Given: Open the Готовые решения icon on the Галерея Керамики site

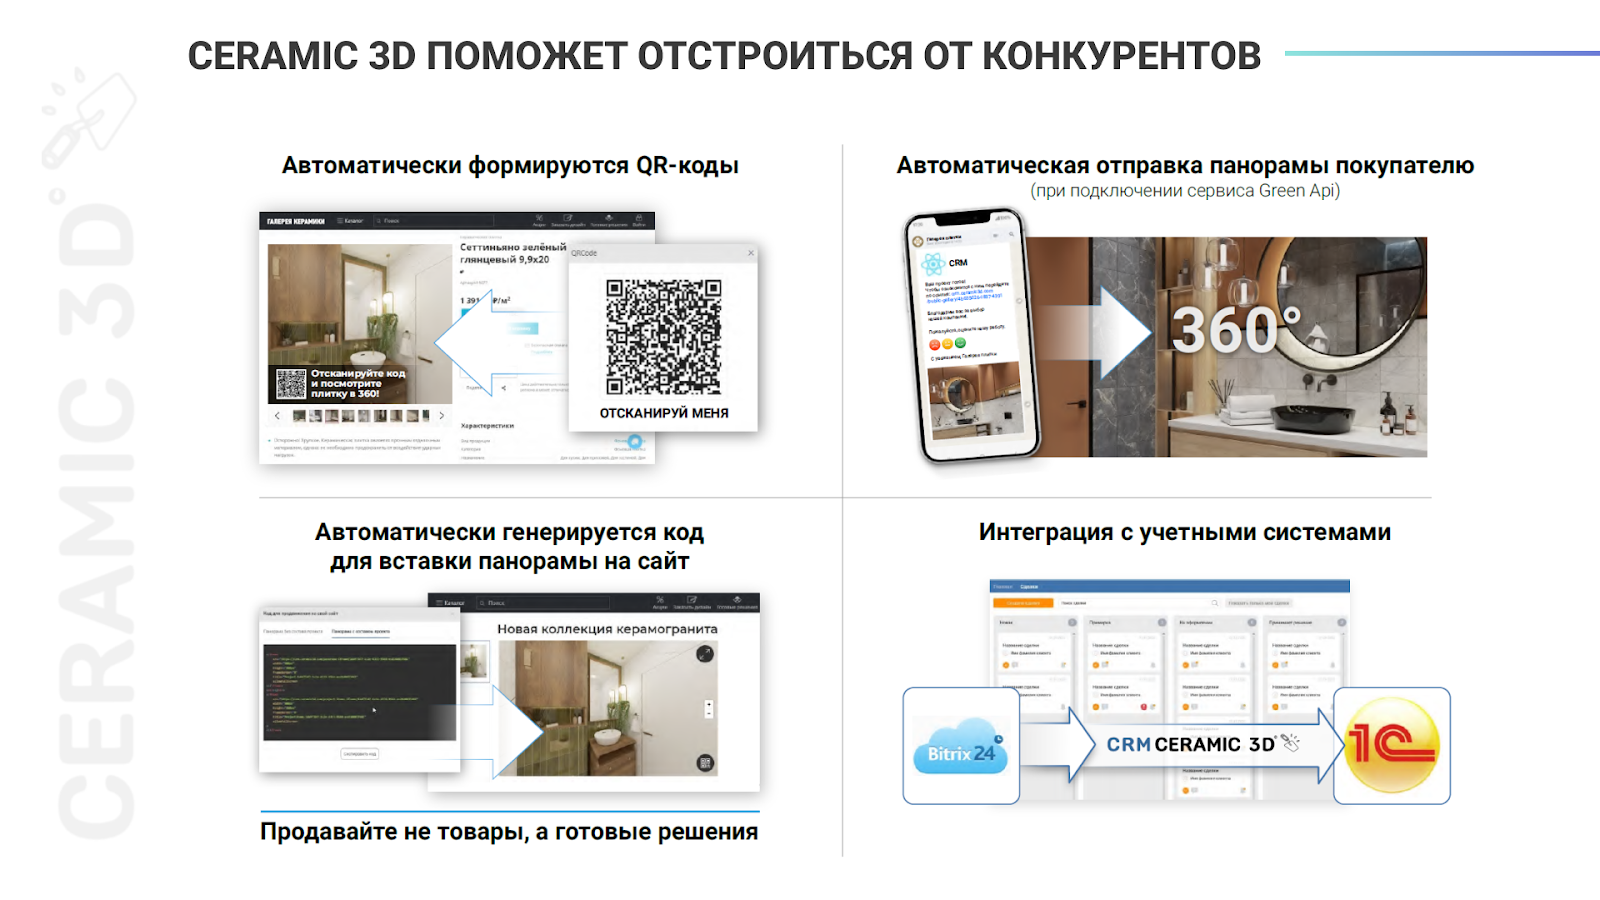Looking at the screenshot, I should click(x=608, y=220).
